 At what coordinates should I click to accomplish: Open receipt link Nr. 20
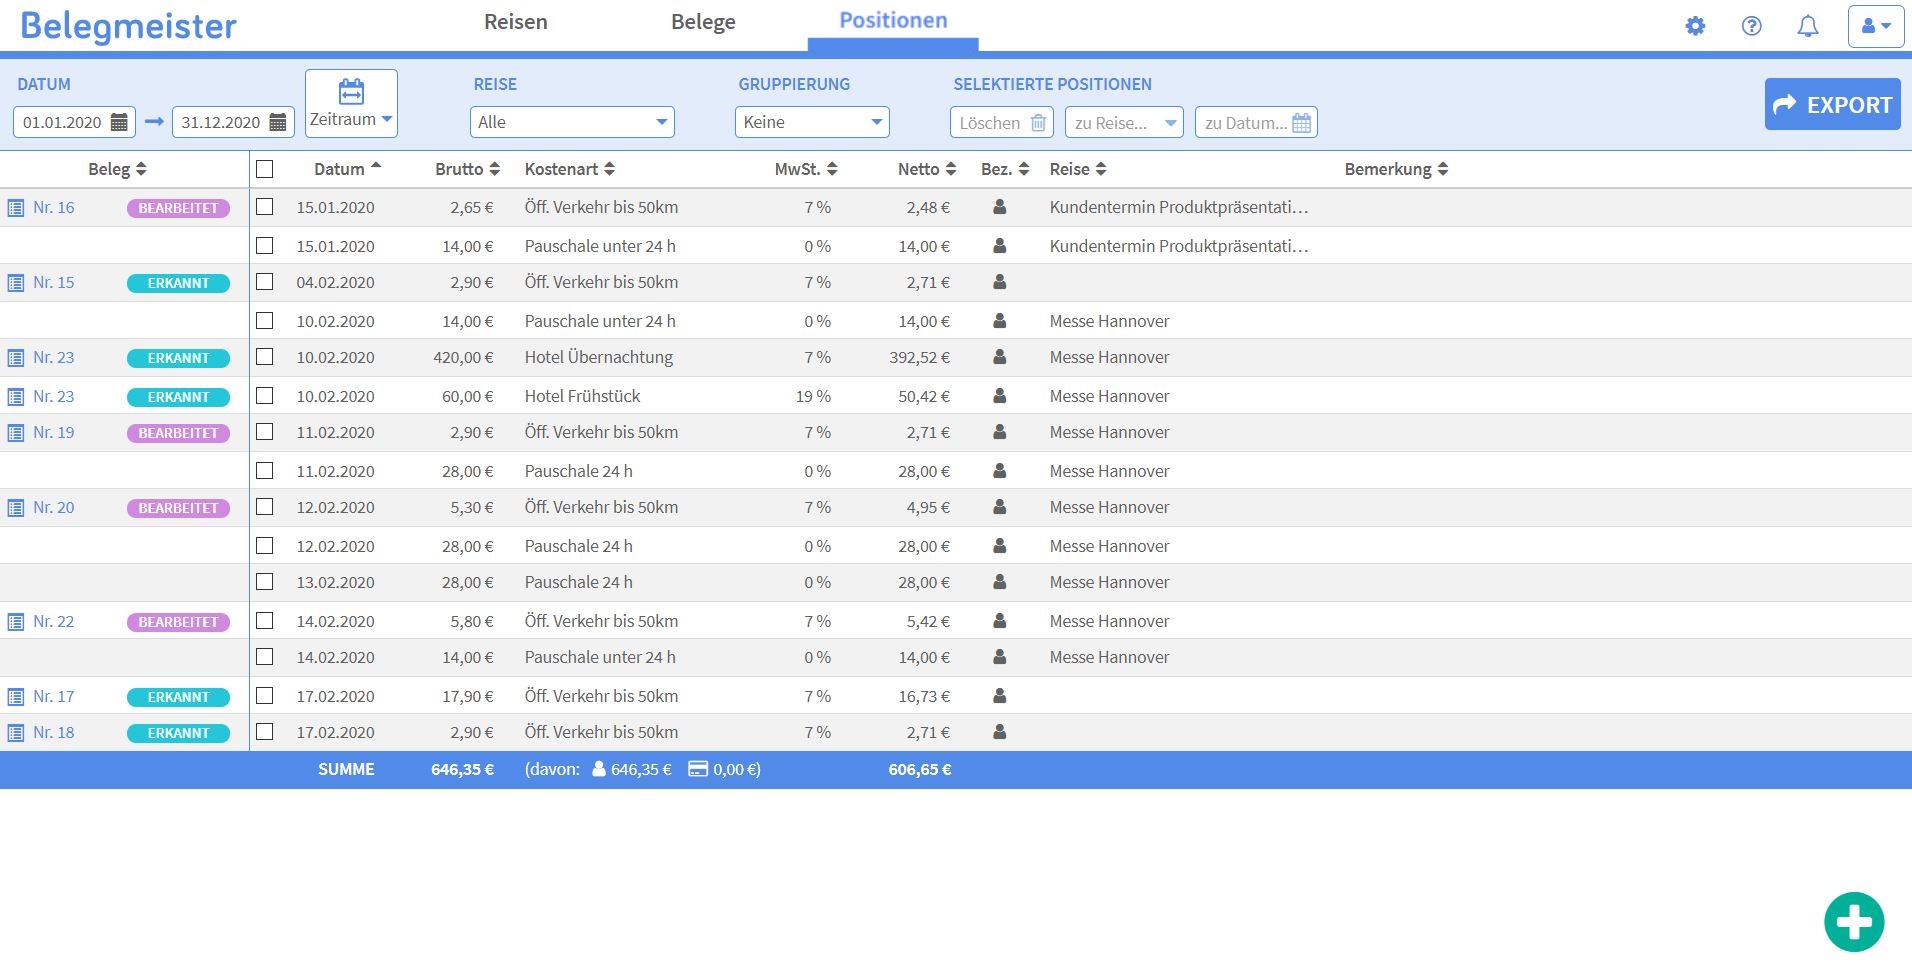pyautogui.click(x=53, y=508)
